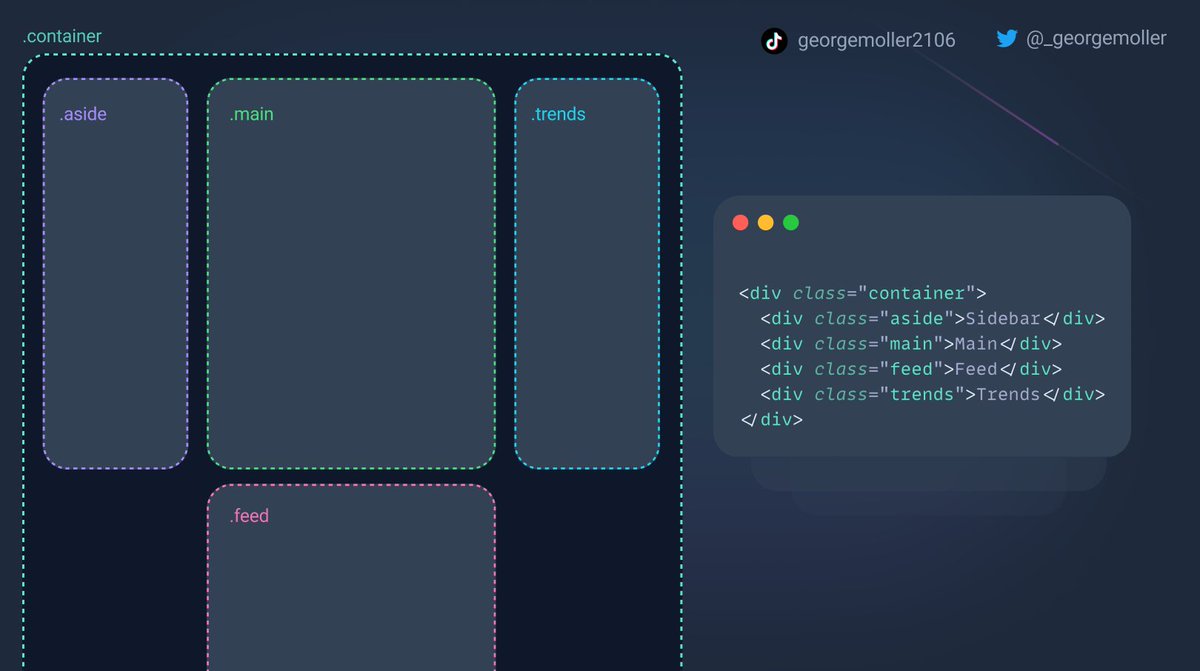Screen dimensions: 1200x671
Task: Click the georgemoller2106 TikTok username
Action: pyautogui.click(x=876, y=40)
